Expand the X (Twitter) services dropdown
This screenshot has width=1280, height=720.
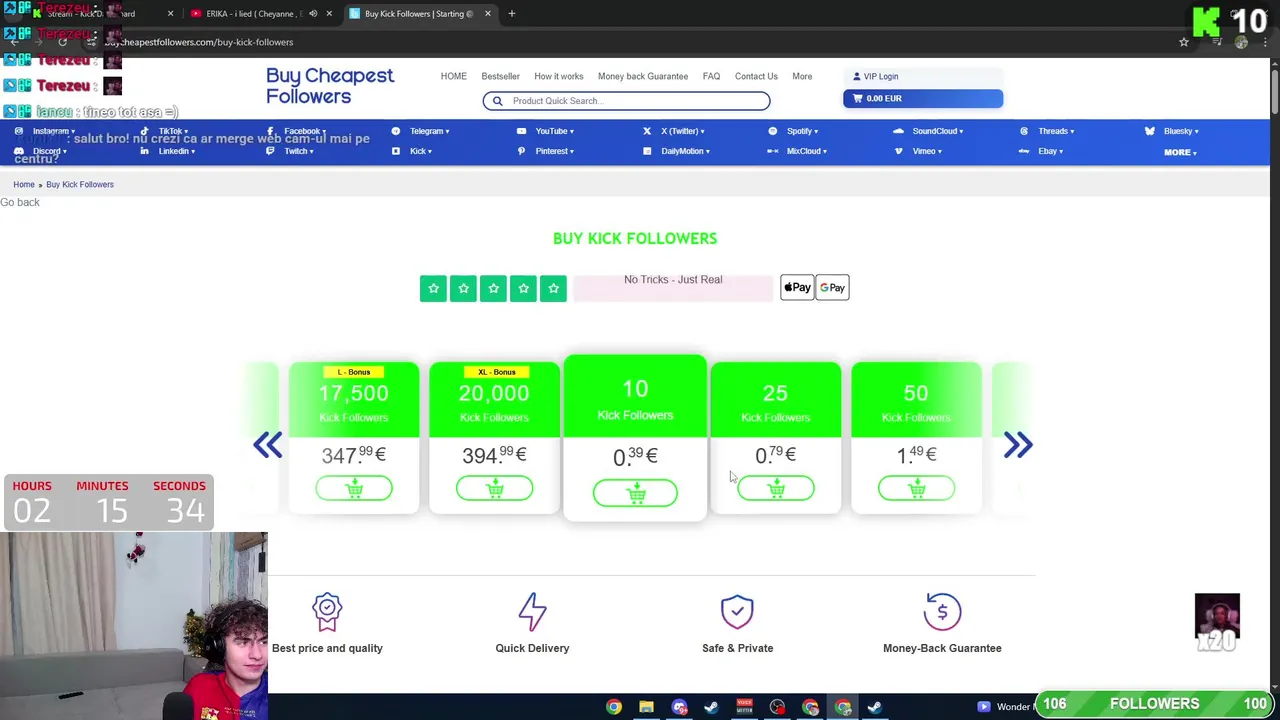pyautogui.click(x=682, y=131)
